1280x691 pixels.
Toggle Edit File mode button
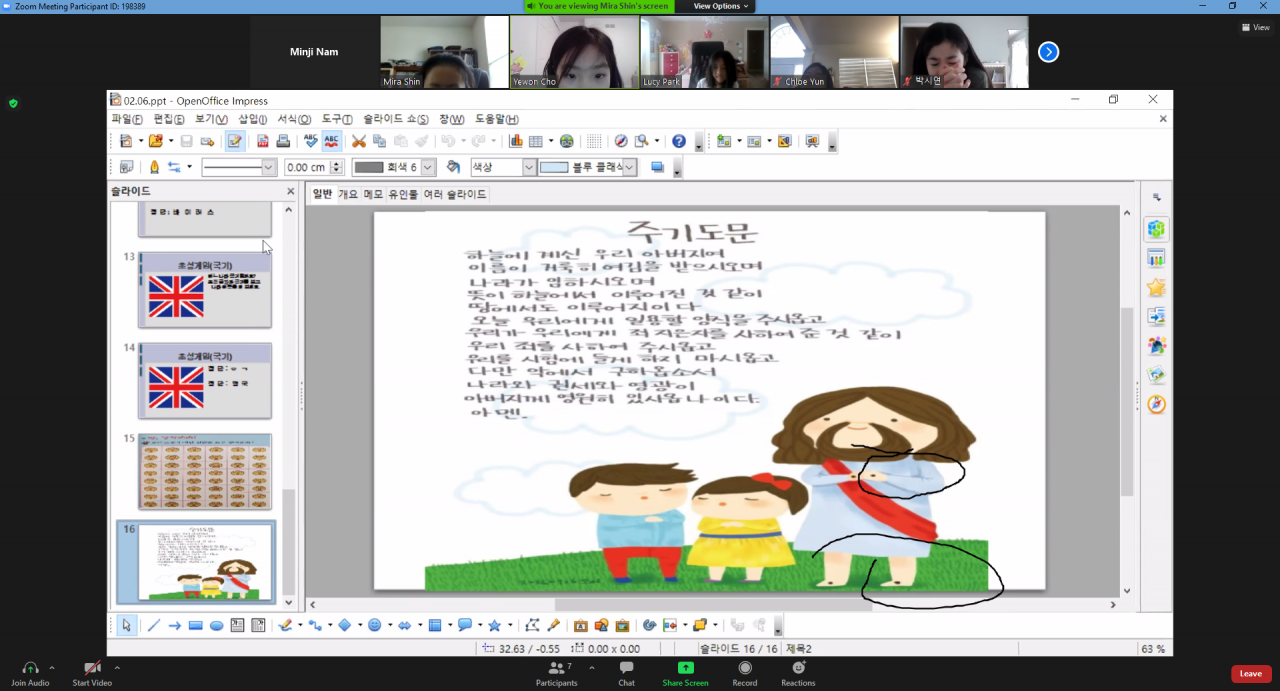(x=234, y=141)
